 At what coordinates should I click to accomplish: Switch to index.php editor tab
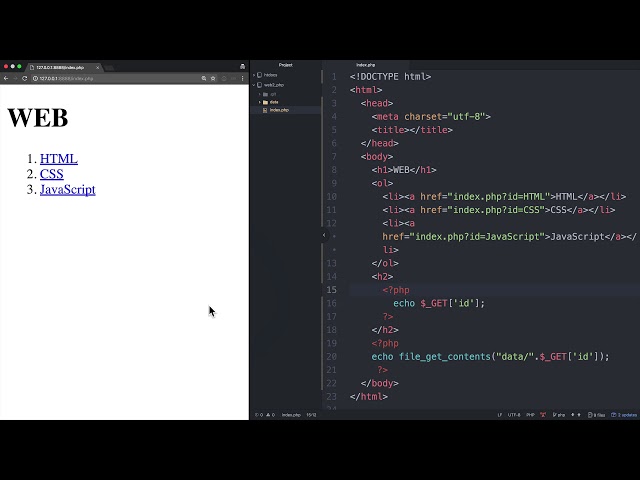pyautogui.click(x=366, y=65)
